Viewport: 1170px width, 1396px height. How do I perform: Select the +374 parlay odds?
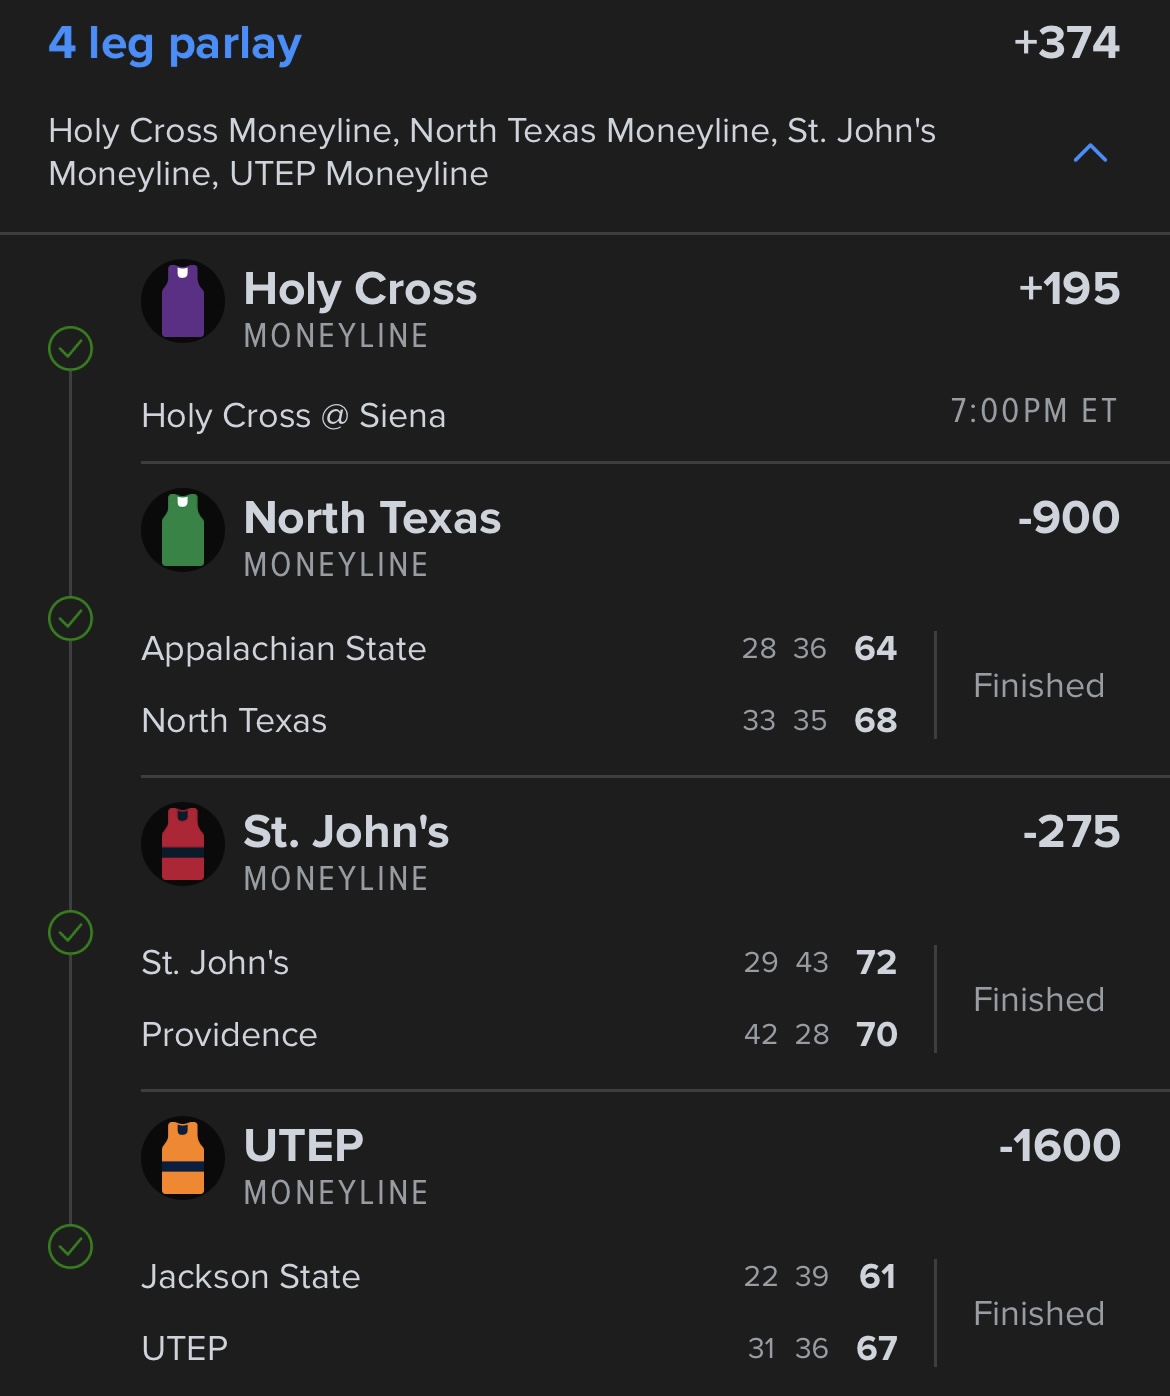coord(1066,43)
